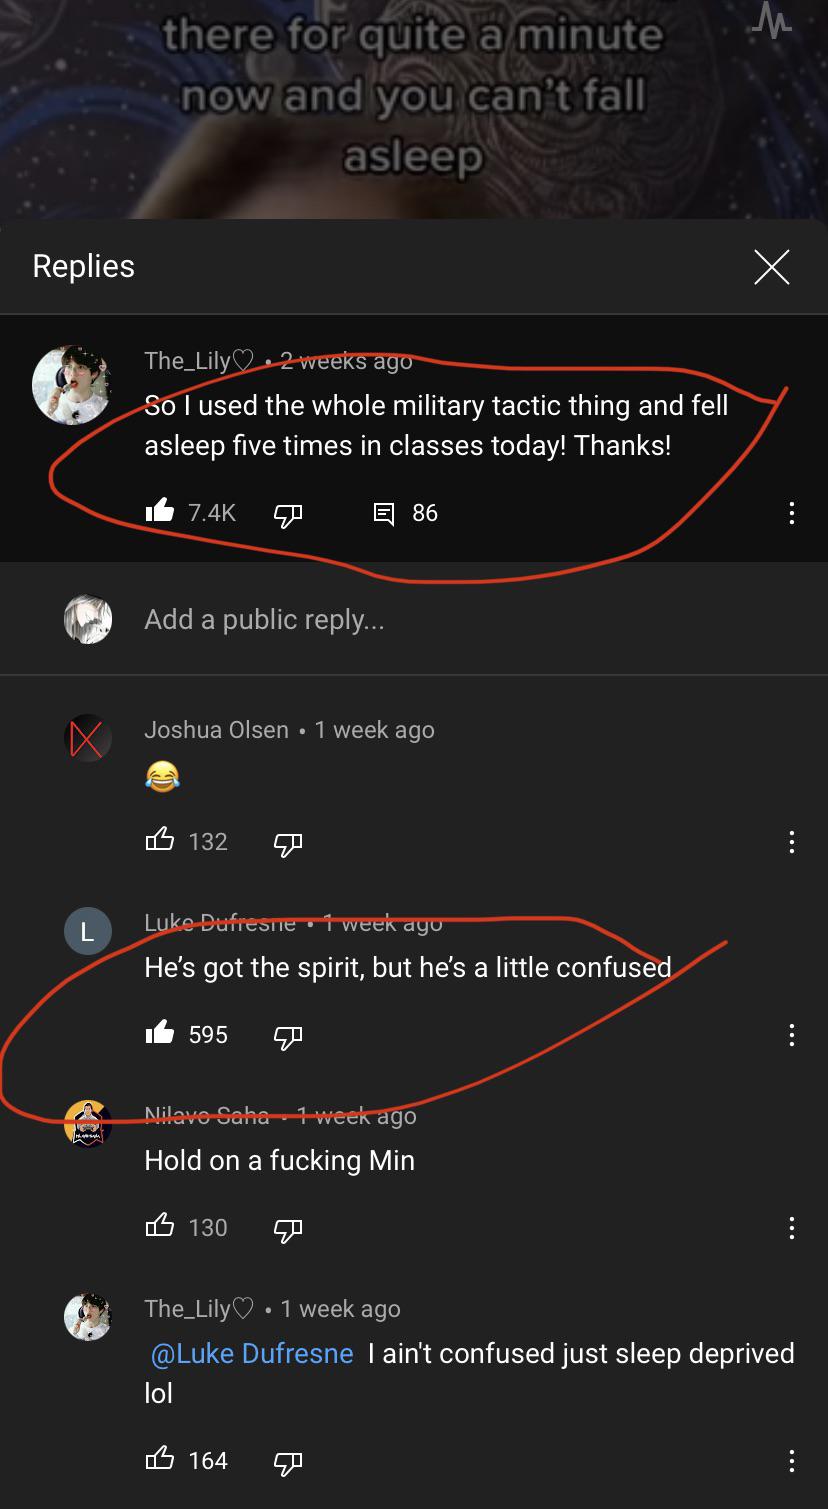The image size is (828, 1509).
Task: Open options menu for The_Lily's top comment
Action: click(x=791, y=514)
